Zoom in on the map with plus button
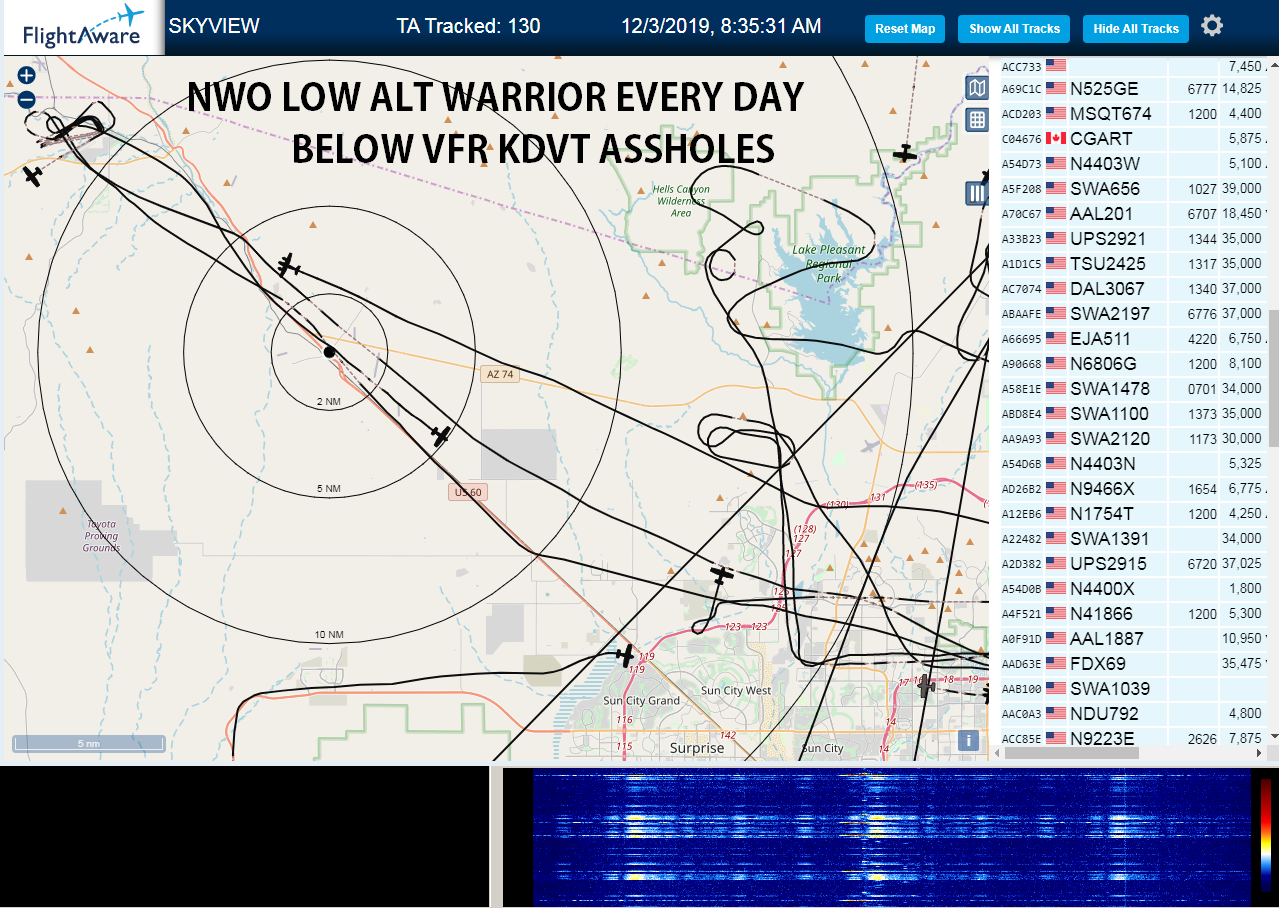The width and height of the screenshot is (1279, 909). point(26,75)
